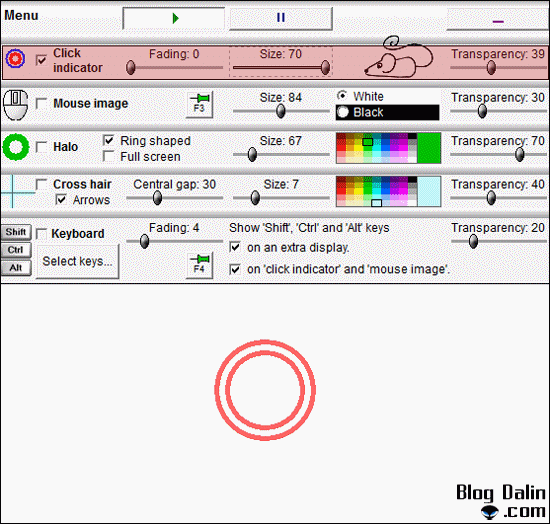The image size is (550, 524).
Task: Open the Select keys... button
Action: pos(78,262)
